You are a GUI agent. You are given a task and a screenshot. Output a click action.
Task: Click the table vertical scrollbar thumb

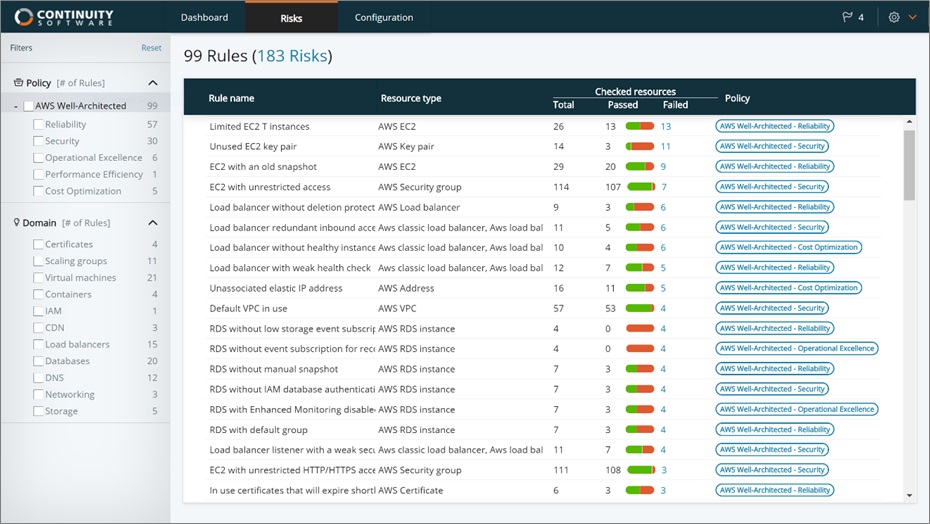pos(909,165)
